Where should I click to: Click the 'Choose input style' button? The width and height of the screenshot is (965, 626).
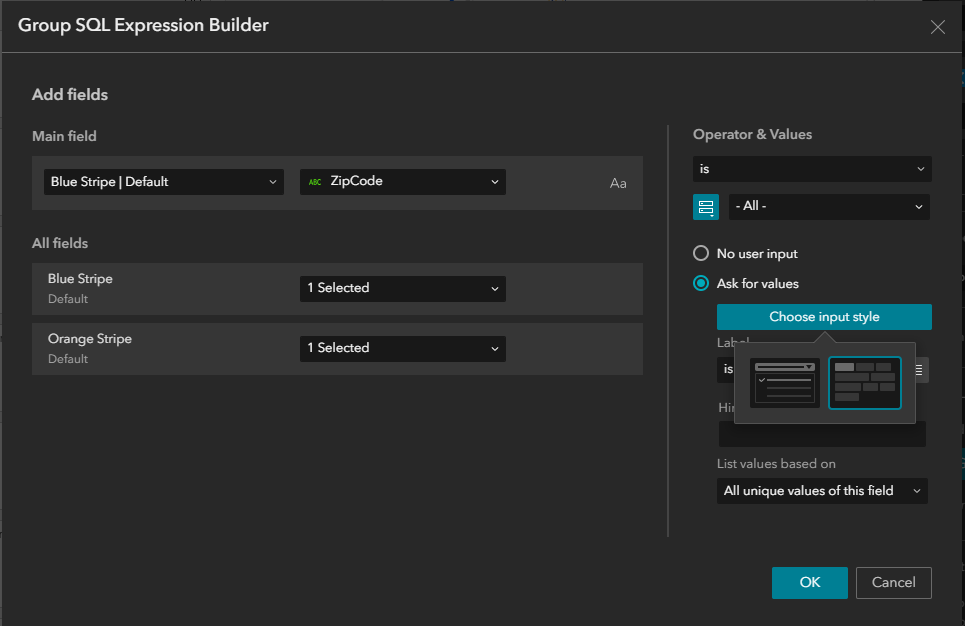824,316
